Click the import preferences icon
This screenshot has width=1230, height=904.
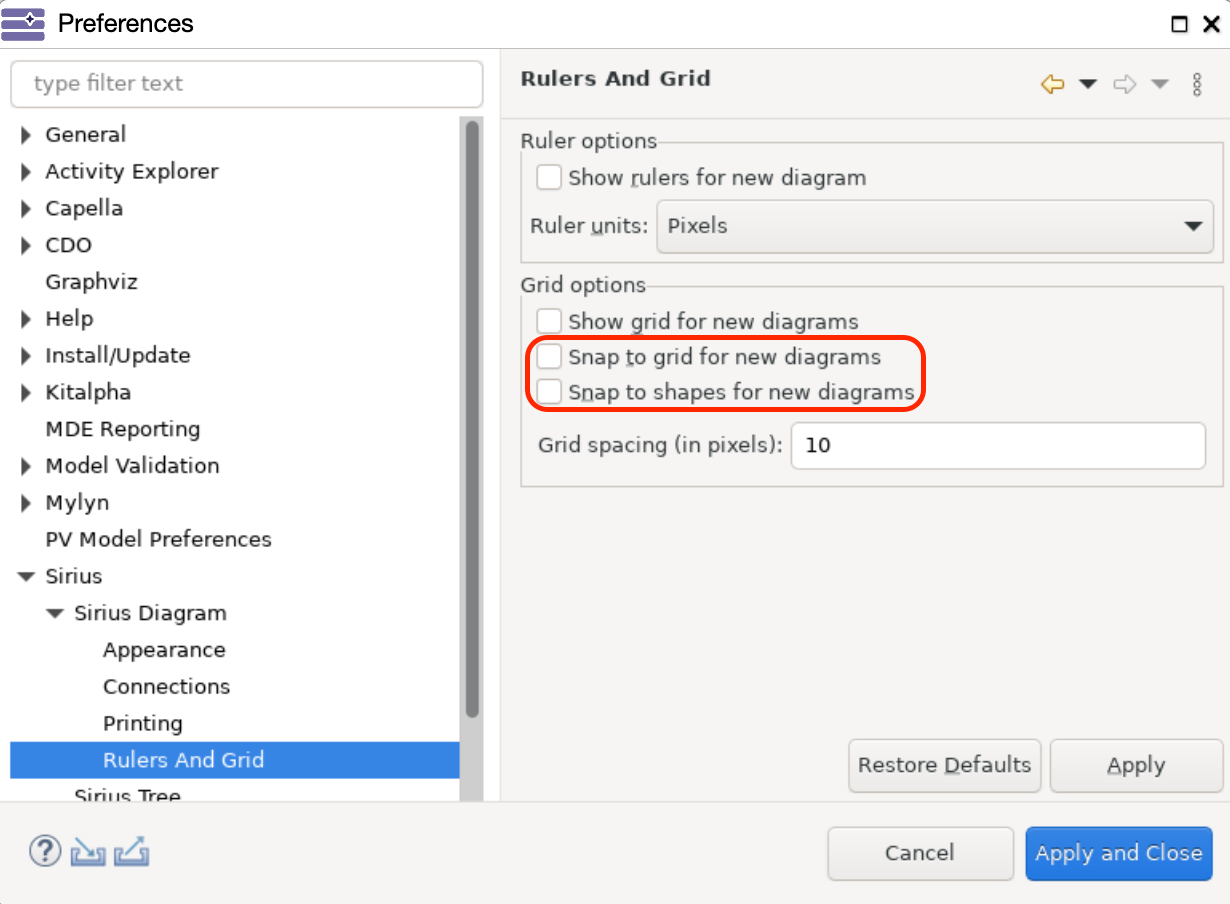tap(88, 853)
